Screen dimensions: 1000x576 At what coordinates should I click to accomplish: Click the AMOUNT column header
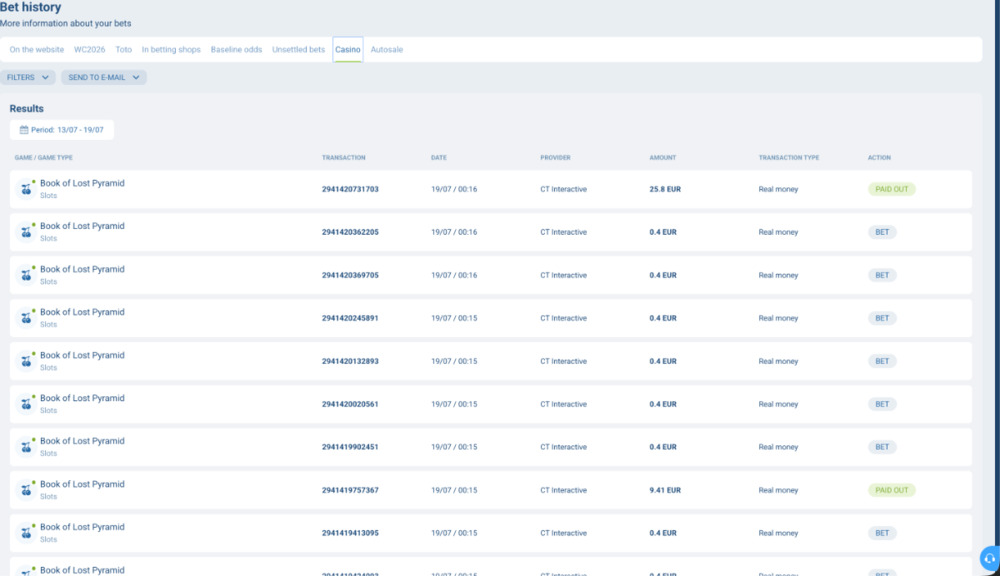(663, 158)
